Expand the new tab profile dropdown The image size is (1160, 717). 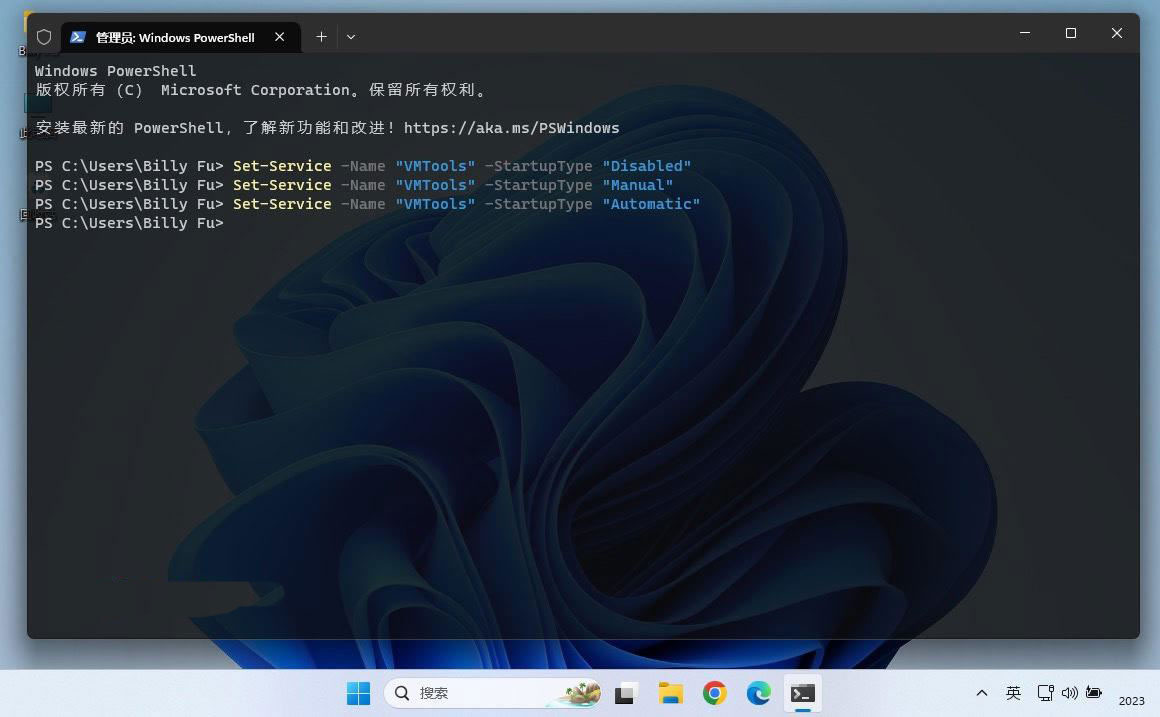click(351, 37)
